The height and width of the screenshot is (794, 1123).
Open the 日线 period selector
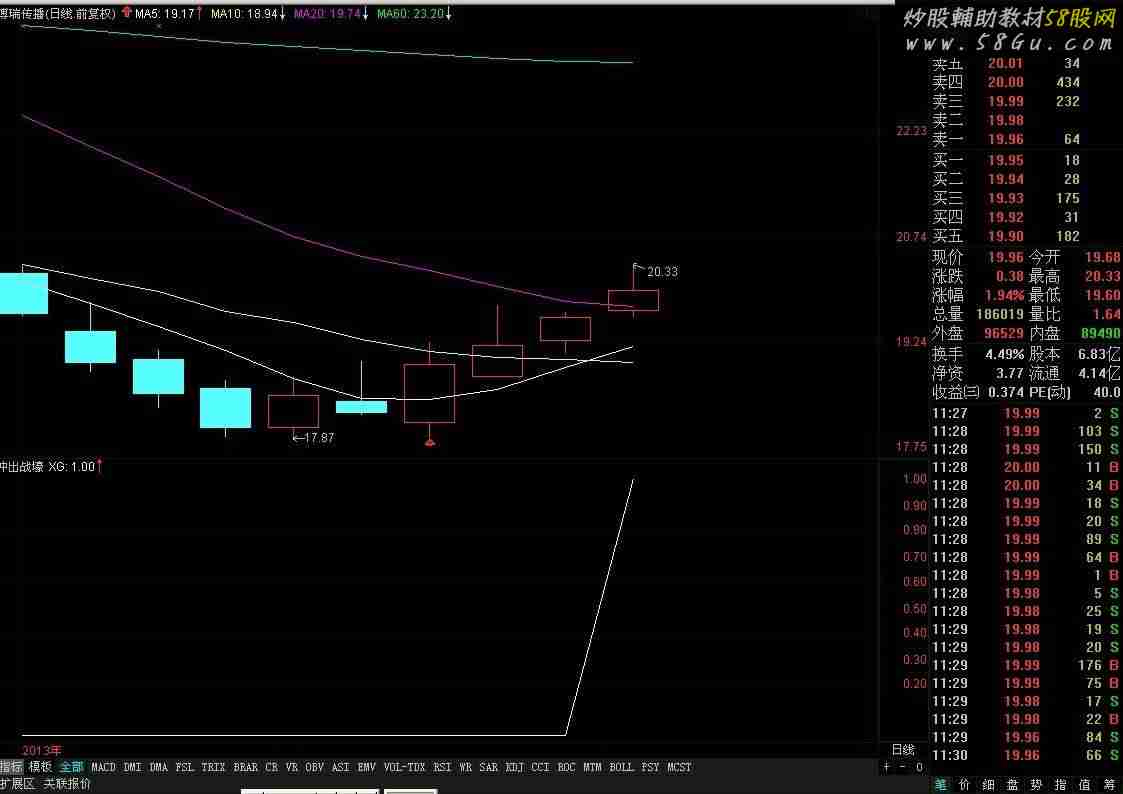coord(904,750)
